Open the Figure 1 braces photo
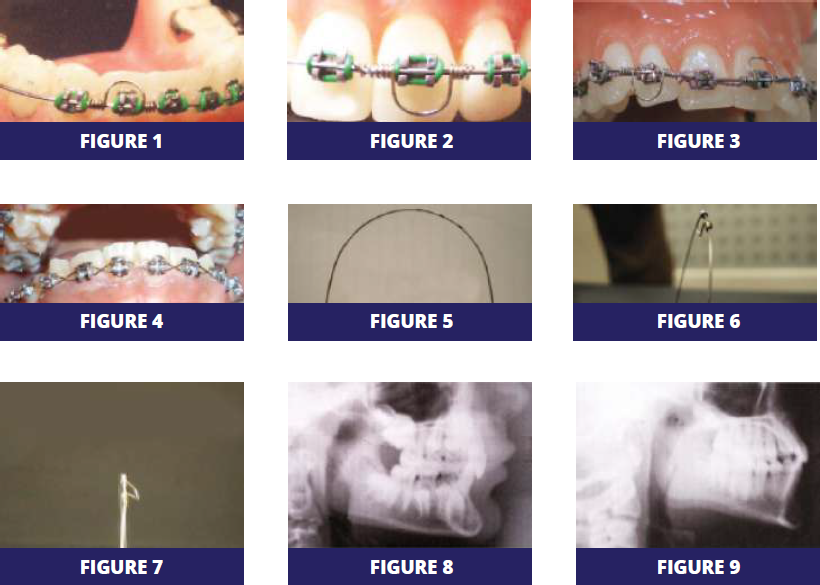This screenshot has width=820, height=585. coord(122,61)
